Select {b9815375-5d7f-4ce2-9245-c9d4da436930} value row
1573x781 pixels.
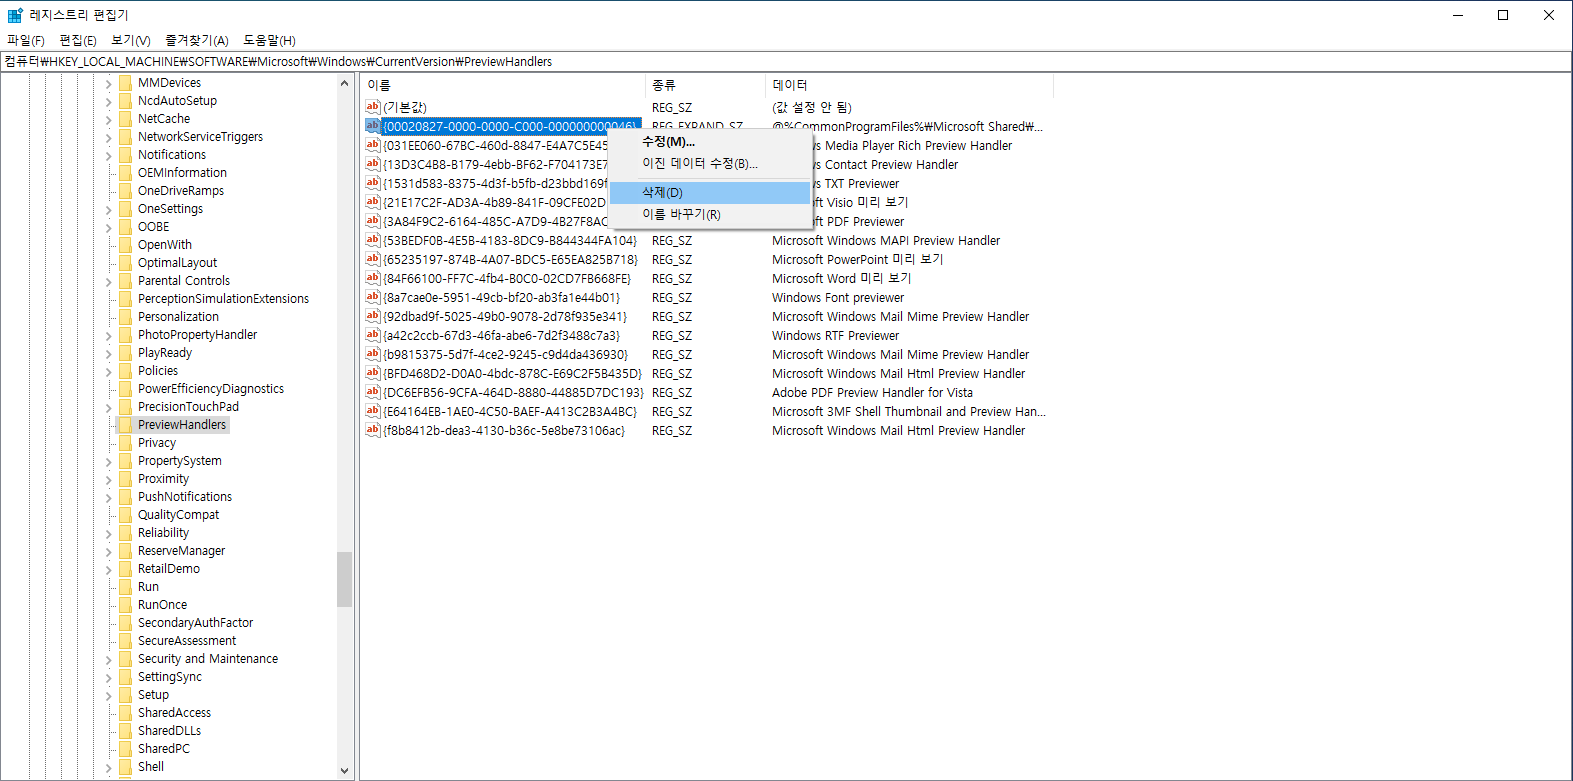click(x=506, y=354)
